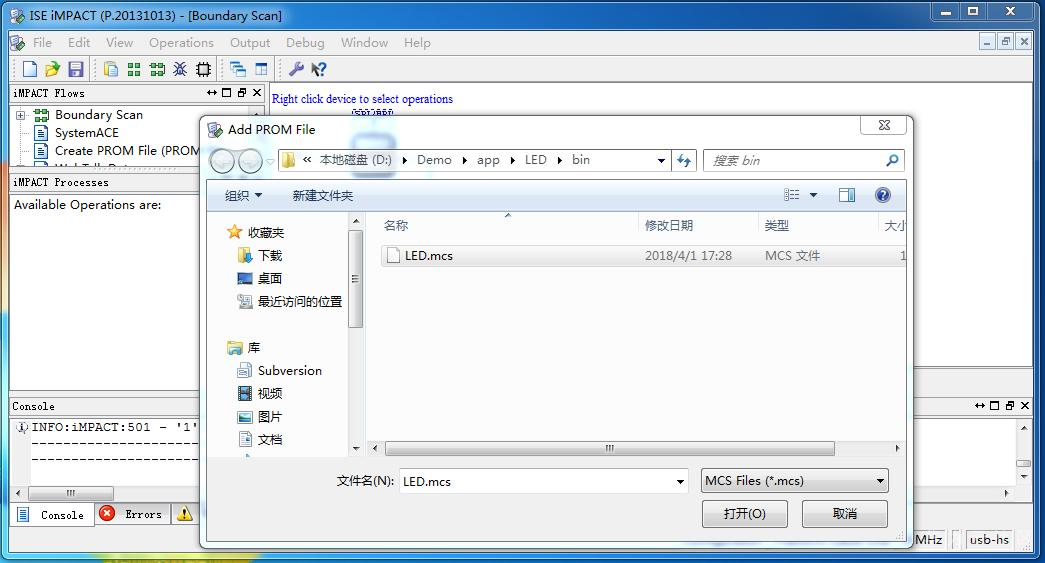1045x563 pixels.
Task: Expand the Boundary Scan tree node
Action: pyautogui.click(x=21, y=115)
